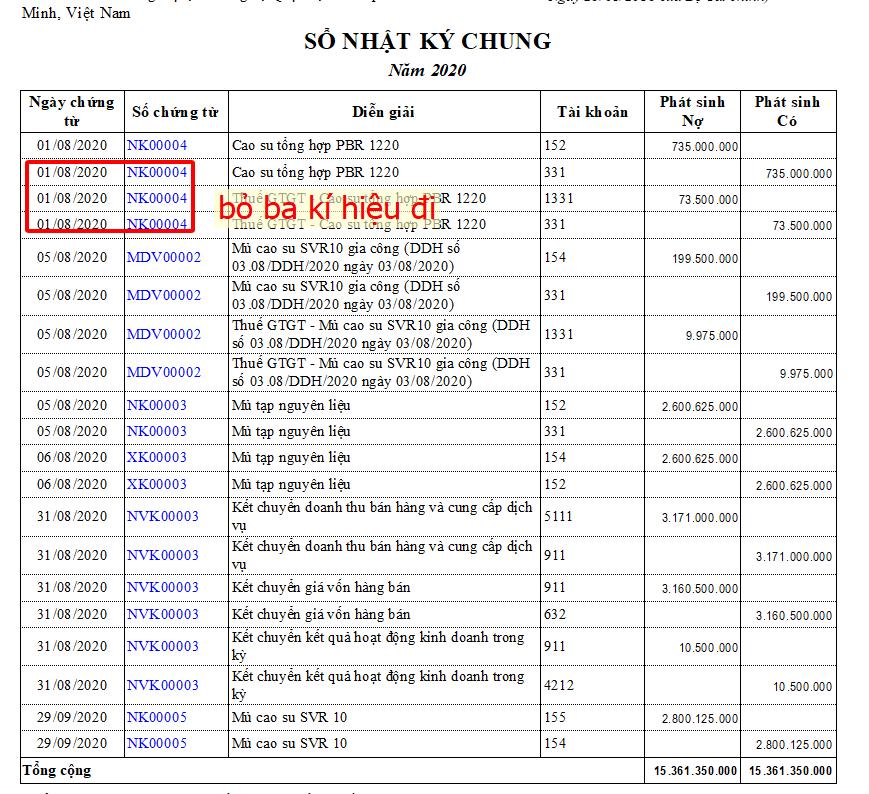869x794 pixels.
Task: Open MDV00002 link on the 9.975.000 debit row
Action: pyautogui.click(x=163, y=334)
